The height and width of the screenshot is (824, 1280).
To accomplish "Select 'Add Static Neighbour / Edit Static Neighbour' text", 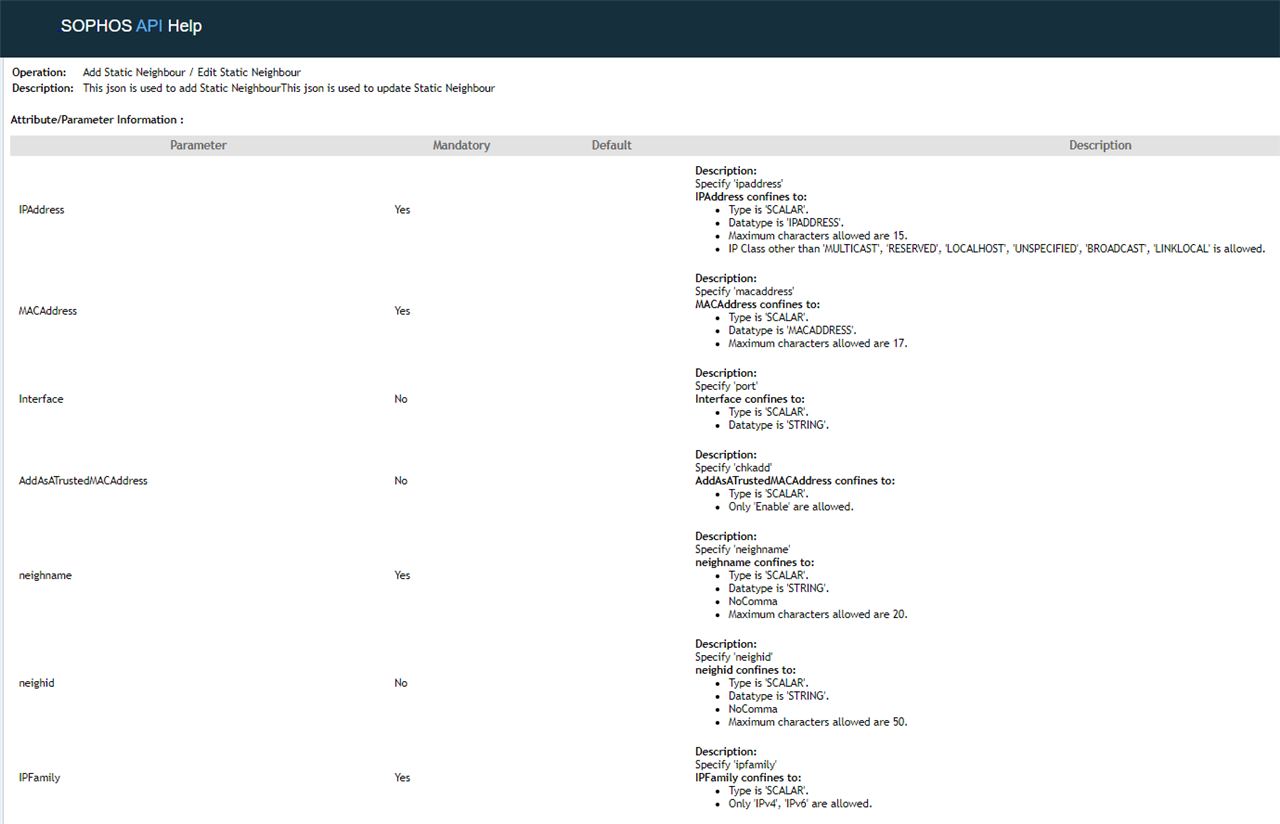I will coord(192,73).
